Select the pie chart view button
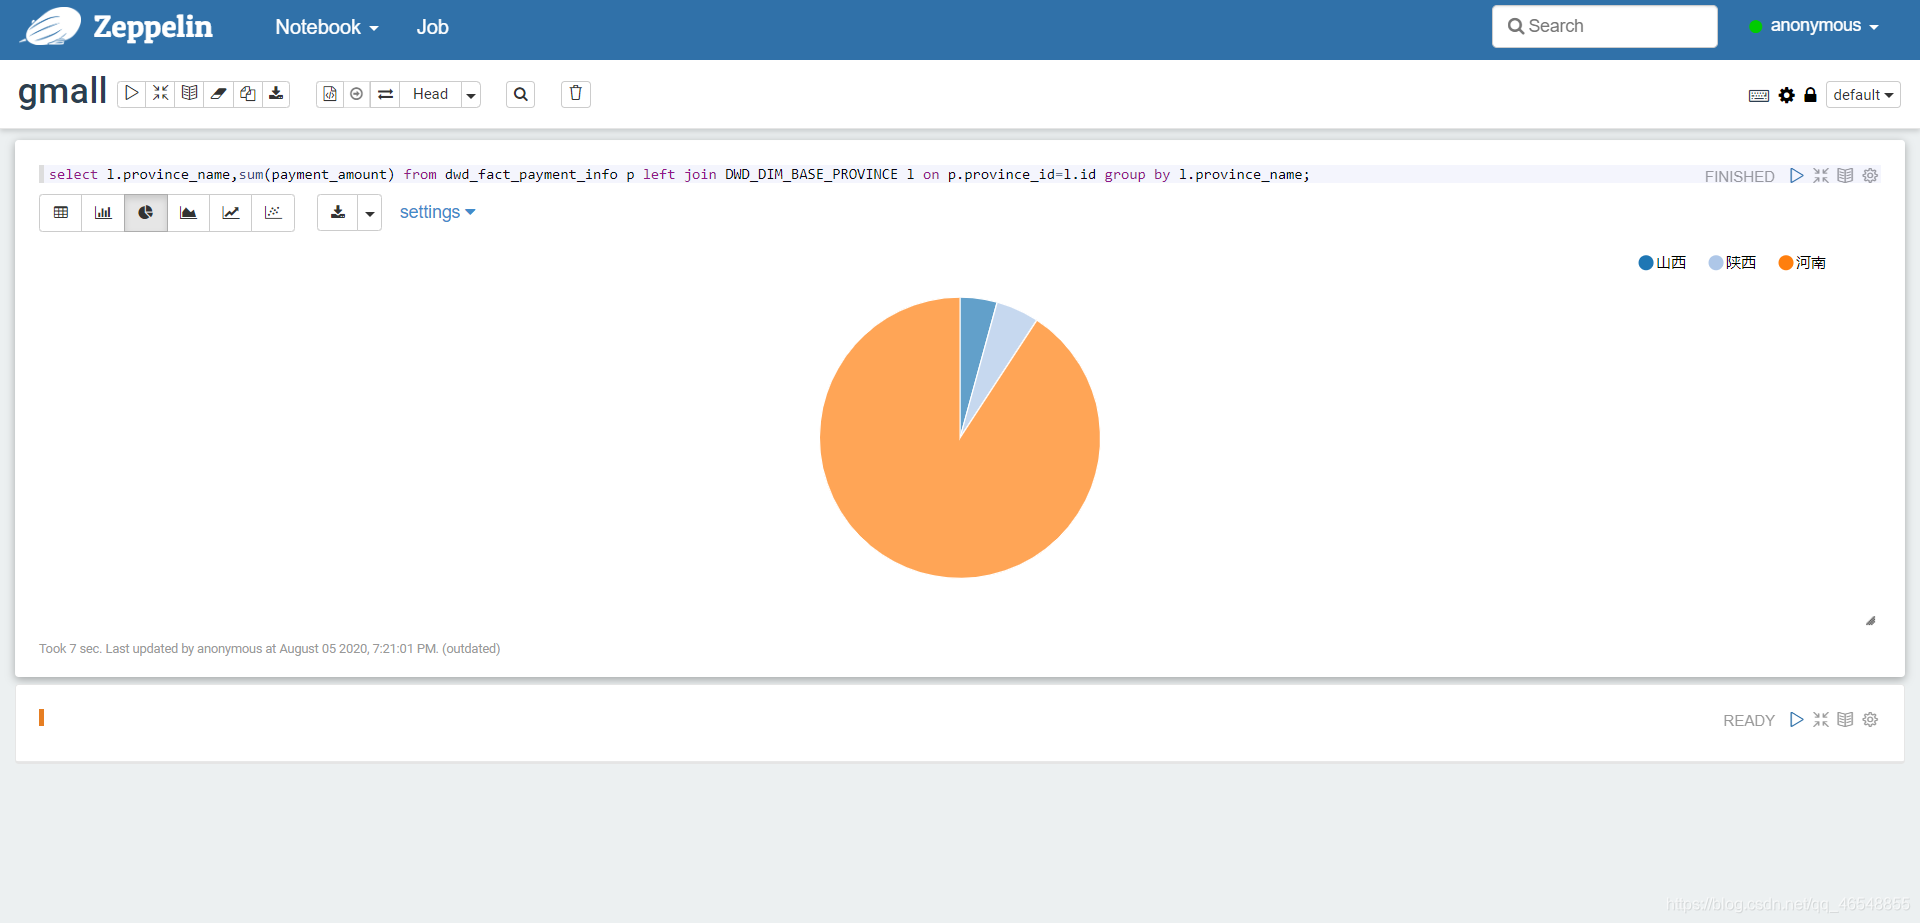This screenshot has height=923, width=1920. [x=146, y=212]
